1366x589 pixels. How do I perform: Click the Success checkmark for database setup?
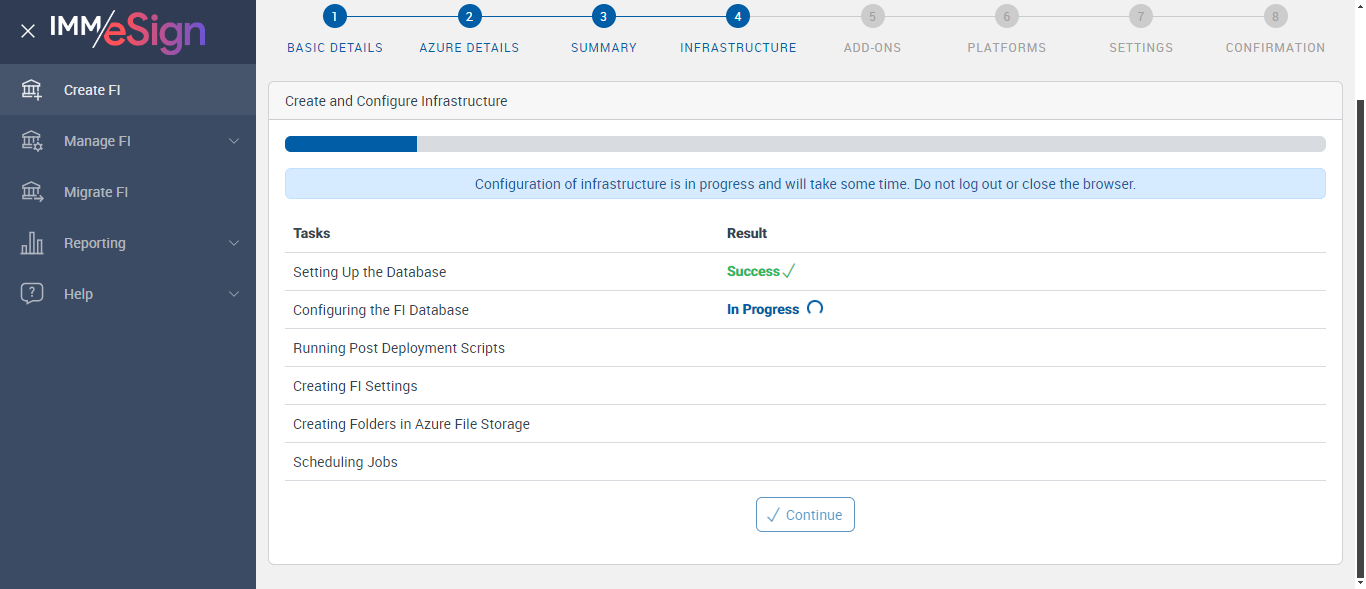tap(789, 271)
